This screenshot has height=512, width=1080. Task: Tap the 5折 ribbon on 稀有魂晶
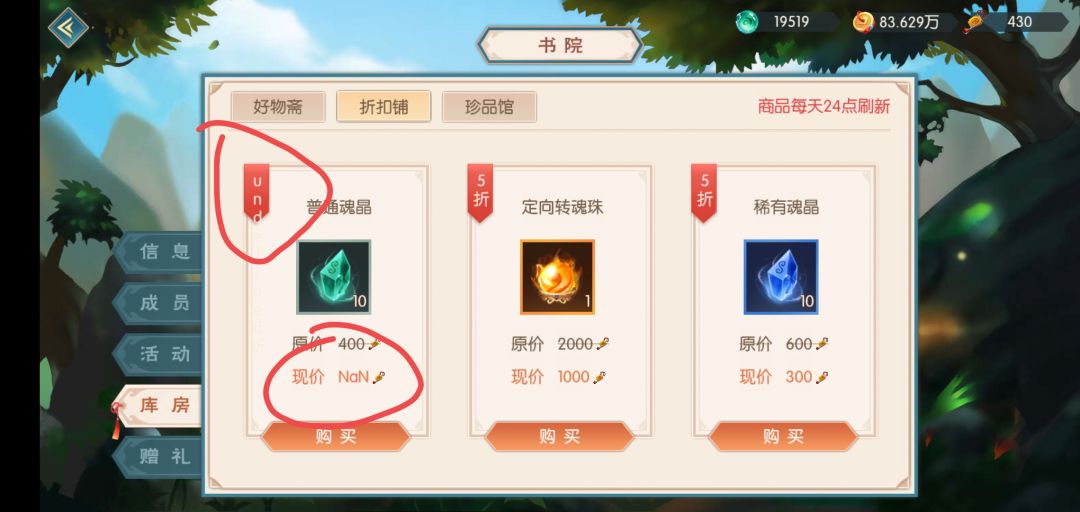click(x=704, y=192)
